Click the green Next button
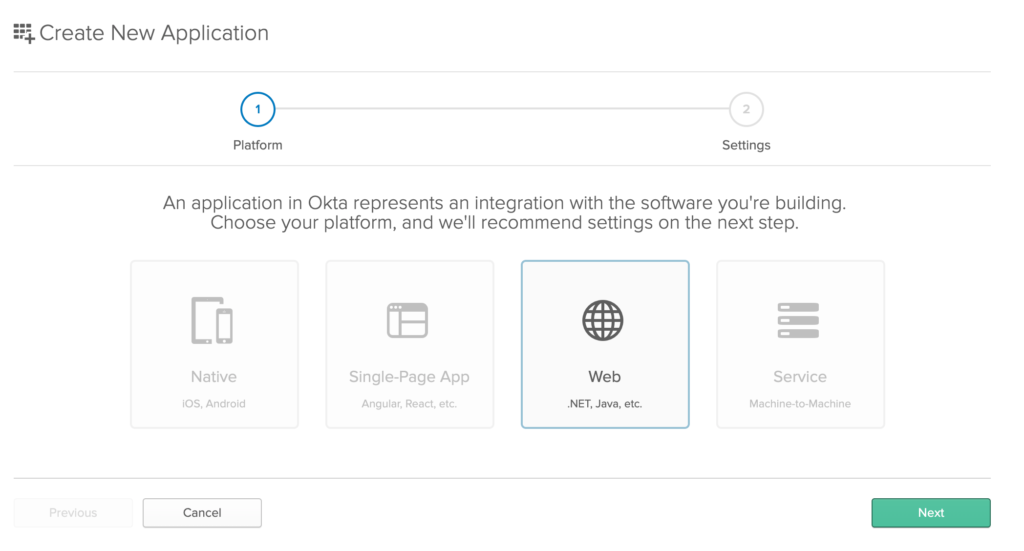The image size is (1024, 551). pyautogui.click(x=931, y=512)
